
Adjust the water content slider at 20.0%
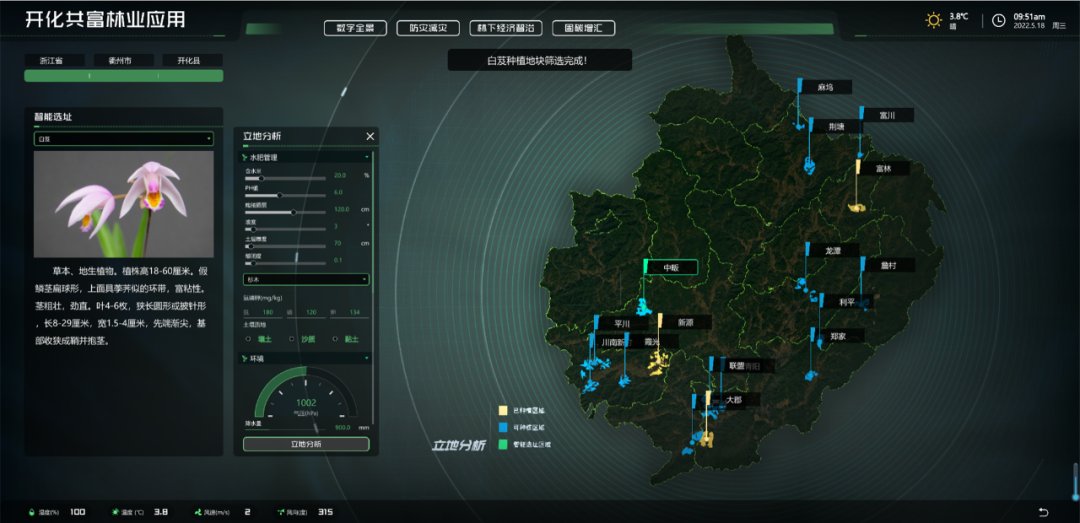tap(285, 178)
